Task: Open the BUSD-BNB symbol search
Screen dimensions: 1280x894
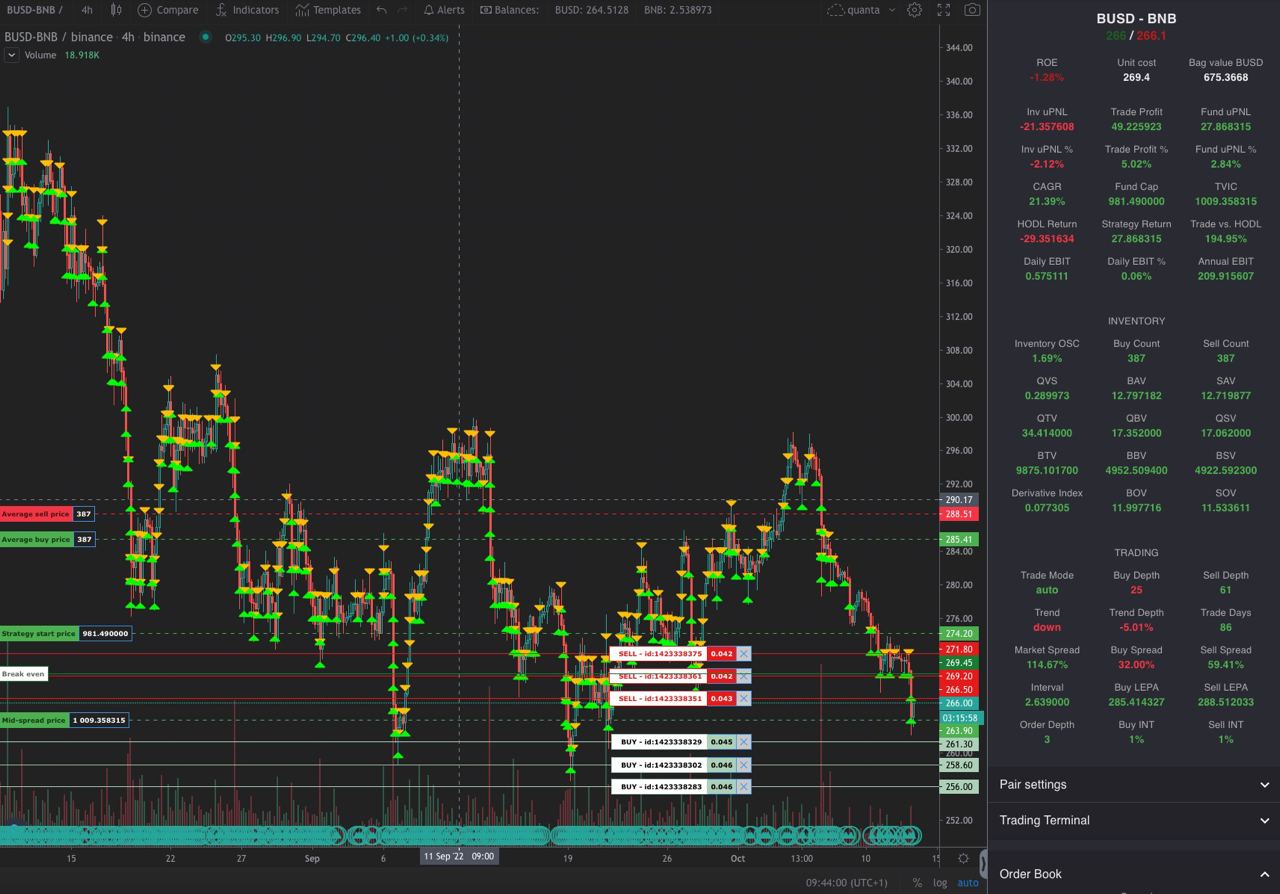Action: pyautogui.click(x=34, y=10)
